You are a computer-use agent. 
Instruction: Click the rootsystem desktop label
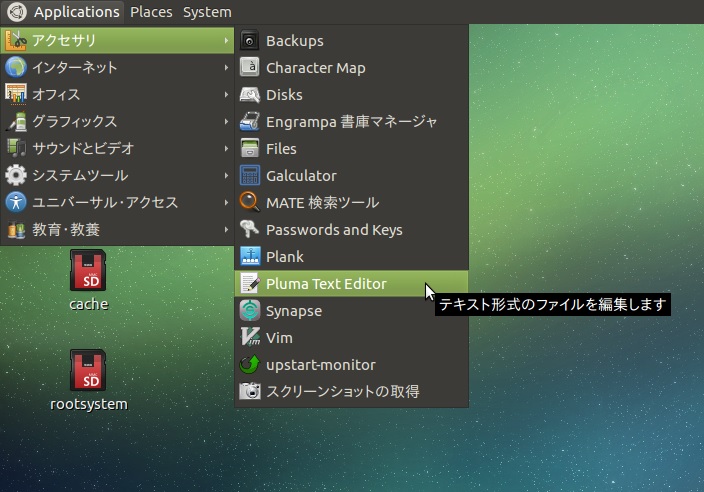pos(88,404)
